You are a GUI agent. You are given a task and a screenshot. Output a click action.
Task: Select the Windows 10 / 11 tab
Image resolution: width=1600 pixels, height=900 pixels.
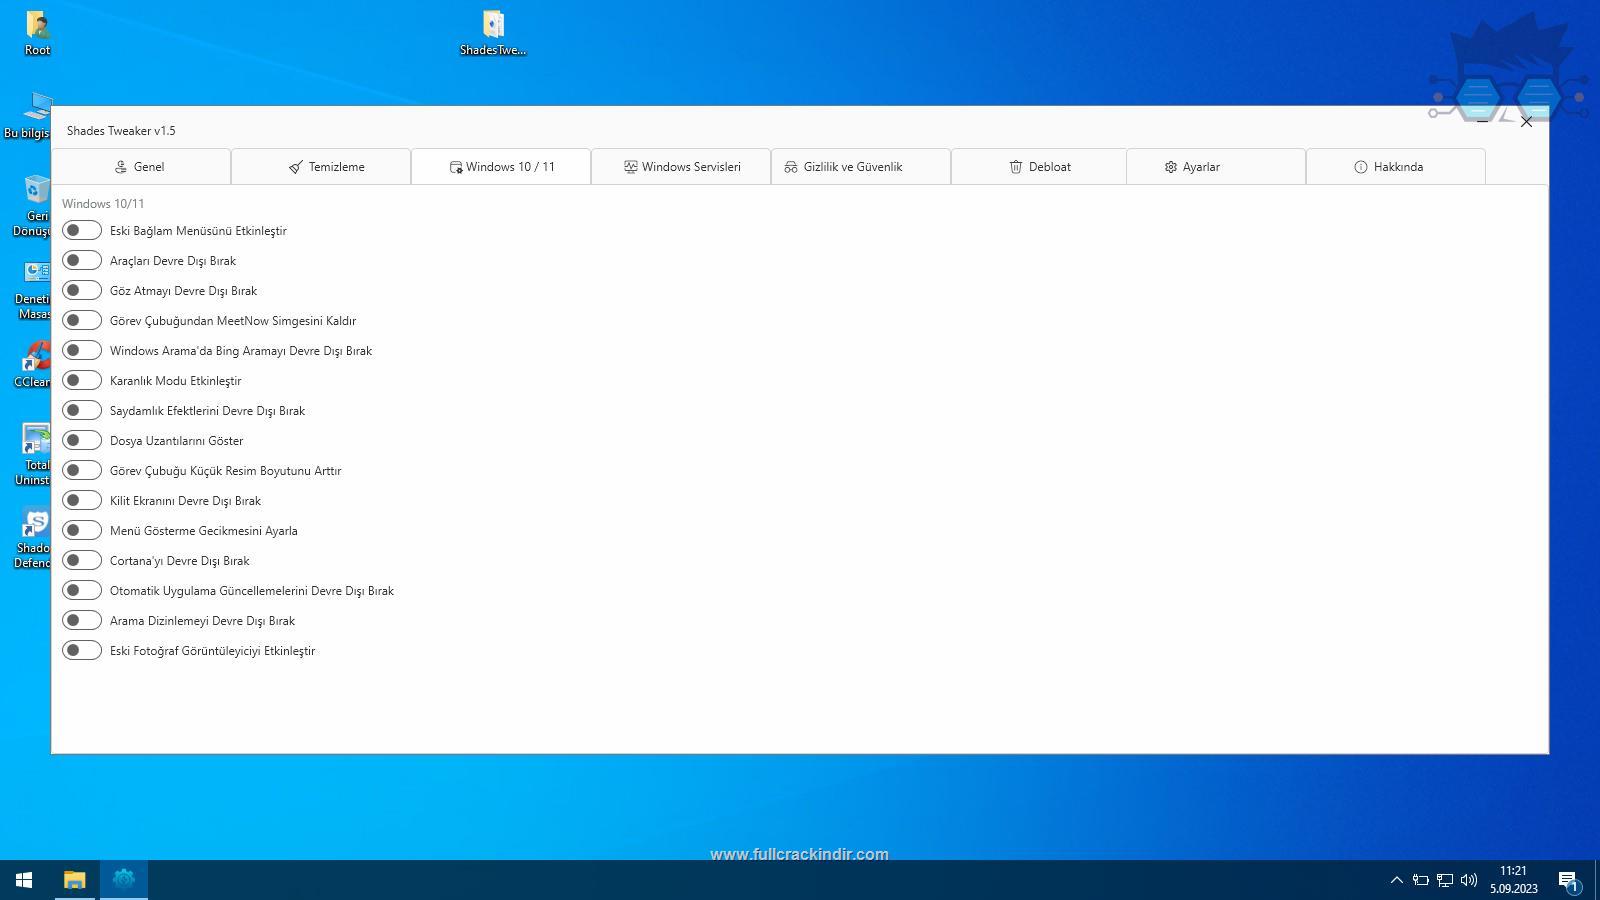tap(501, 167)
